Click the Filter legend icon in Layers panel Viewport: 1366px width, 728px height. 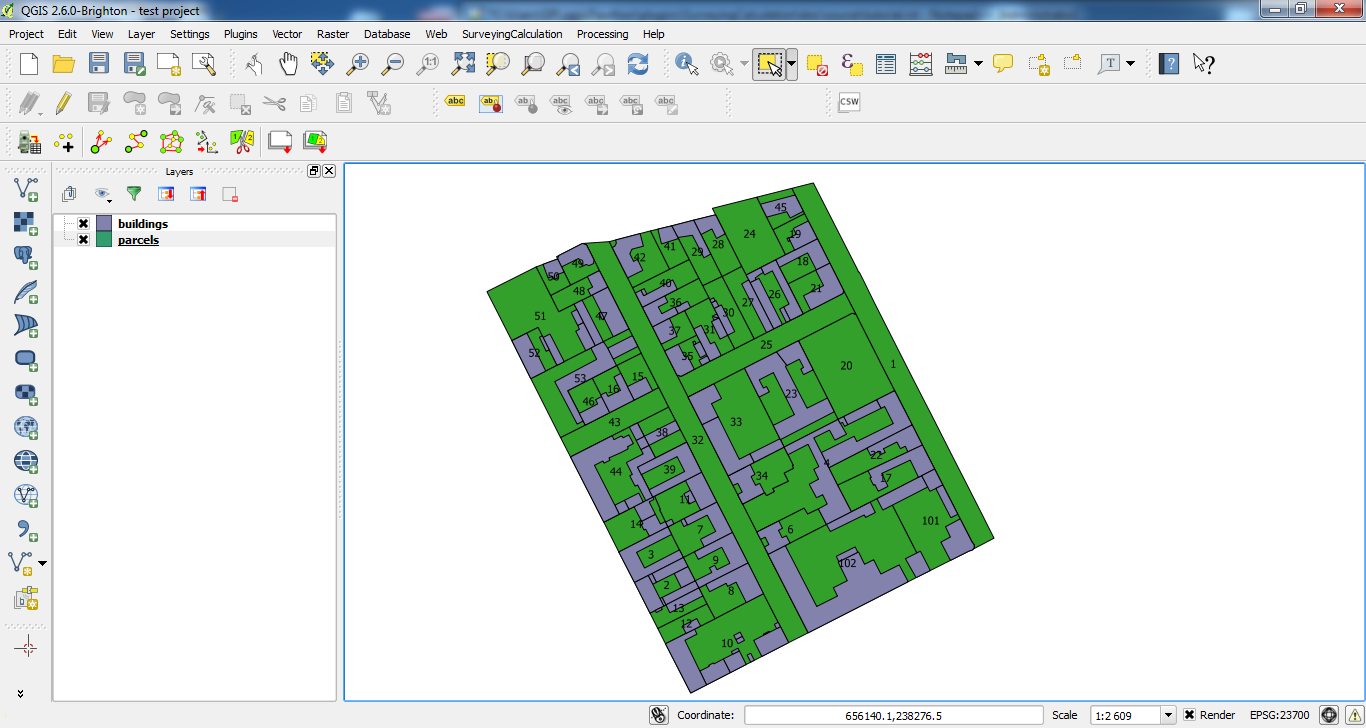tap(133, 194)
